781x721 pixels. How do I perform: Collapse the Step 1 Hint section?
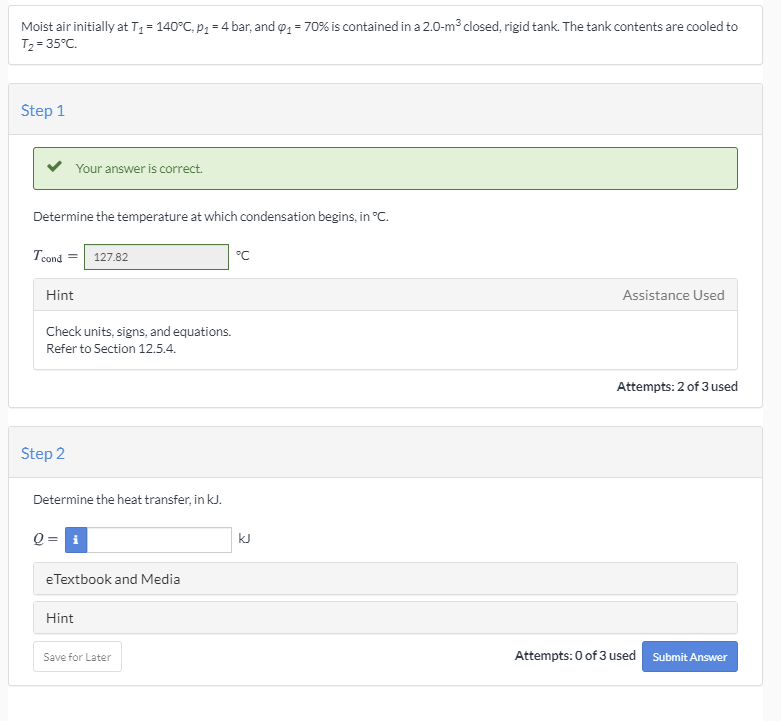point(60,295)
